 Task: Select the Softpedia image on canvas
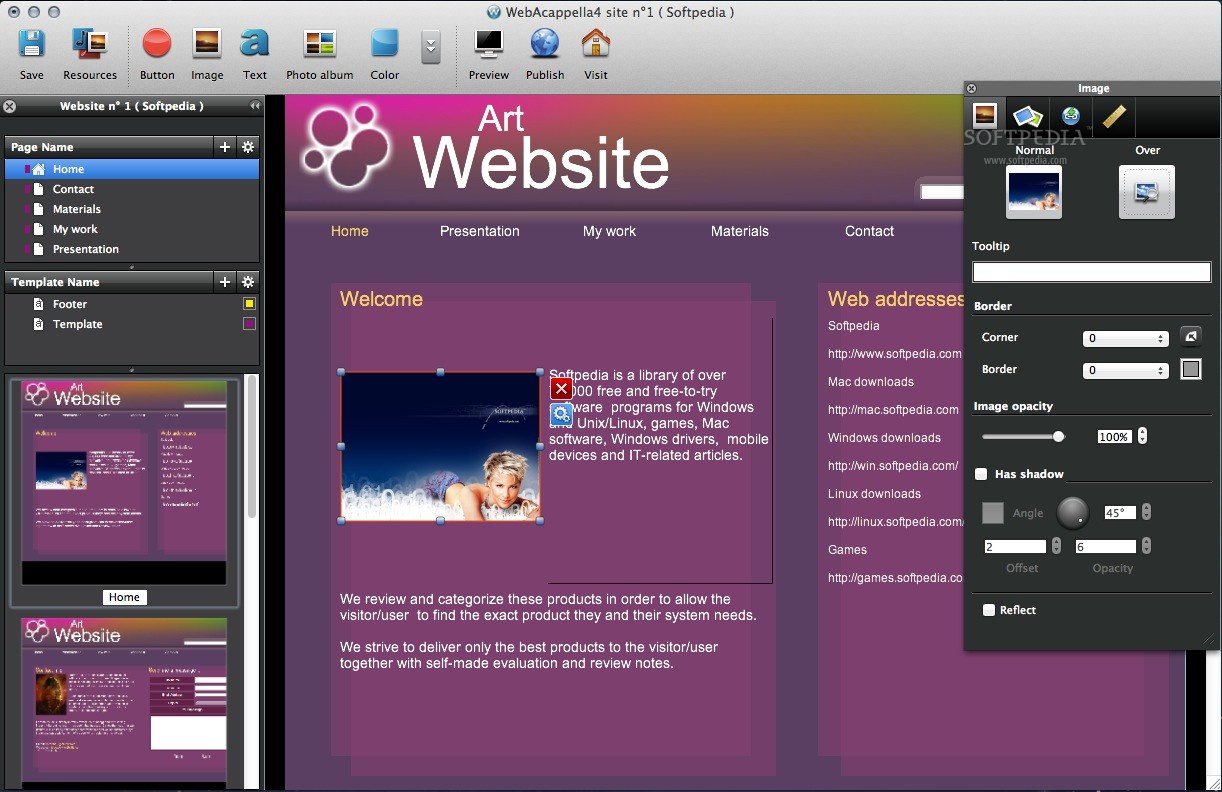click(x=441, y=447)
